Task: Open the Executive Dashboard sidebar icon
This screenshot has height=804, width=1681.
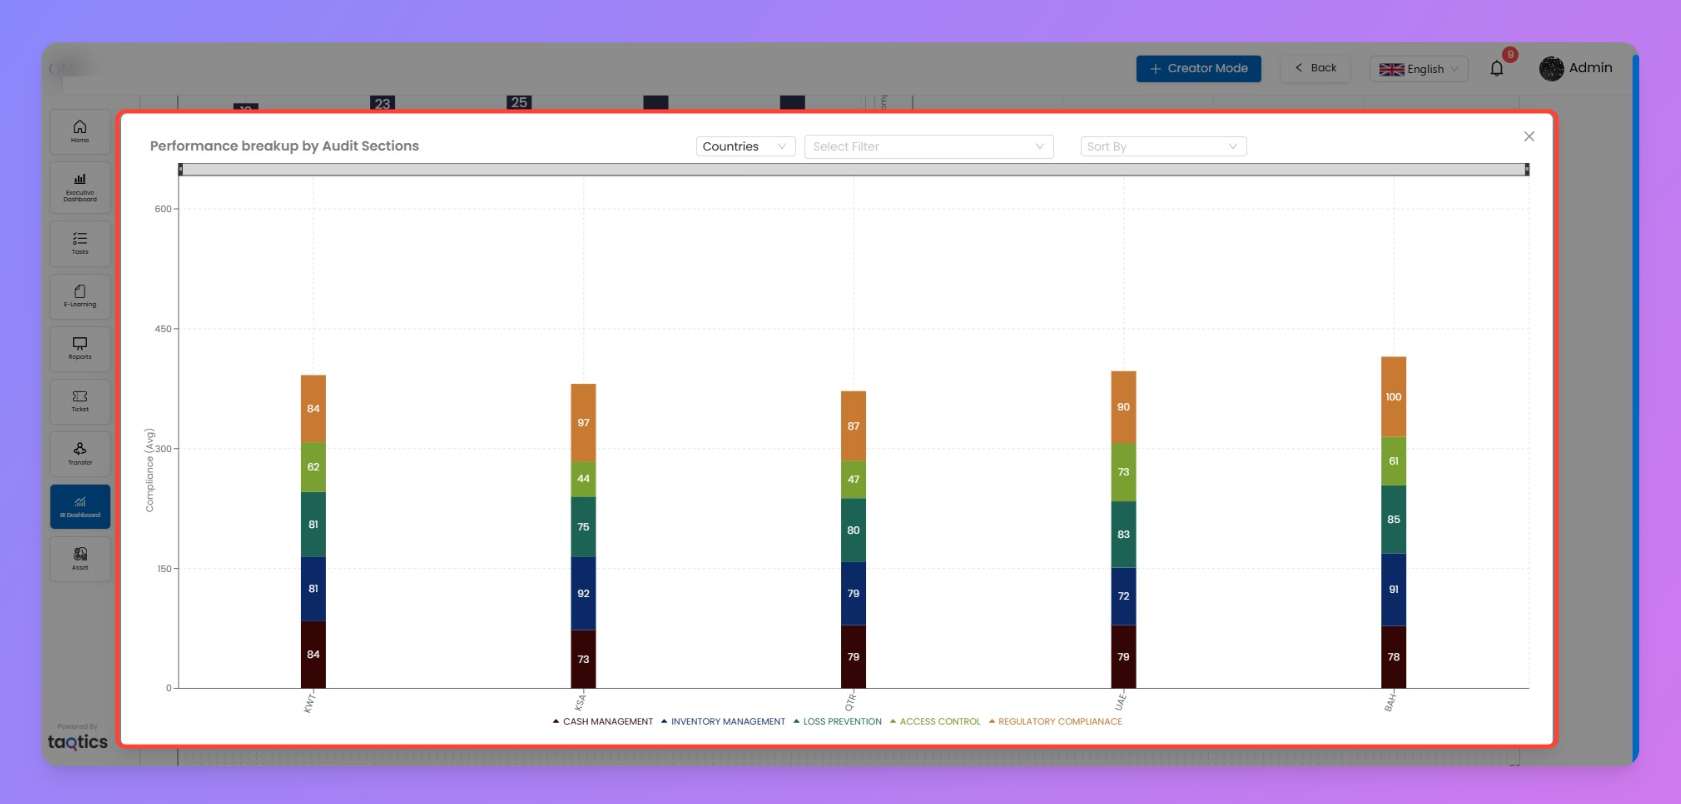Action: (x=80, y=187)
